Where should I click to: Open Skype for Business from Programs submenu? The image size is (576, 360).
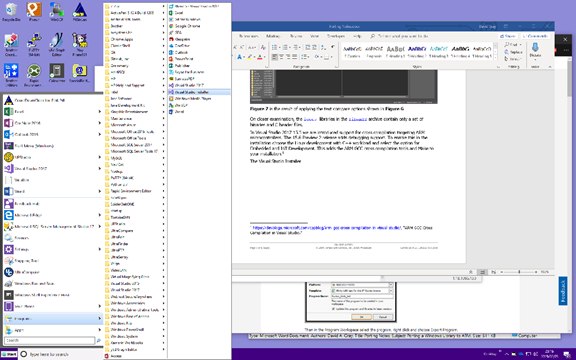point(199,72)
